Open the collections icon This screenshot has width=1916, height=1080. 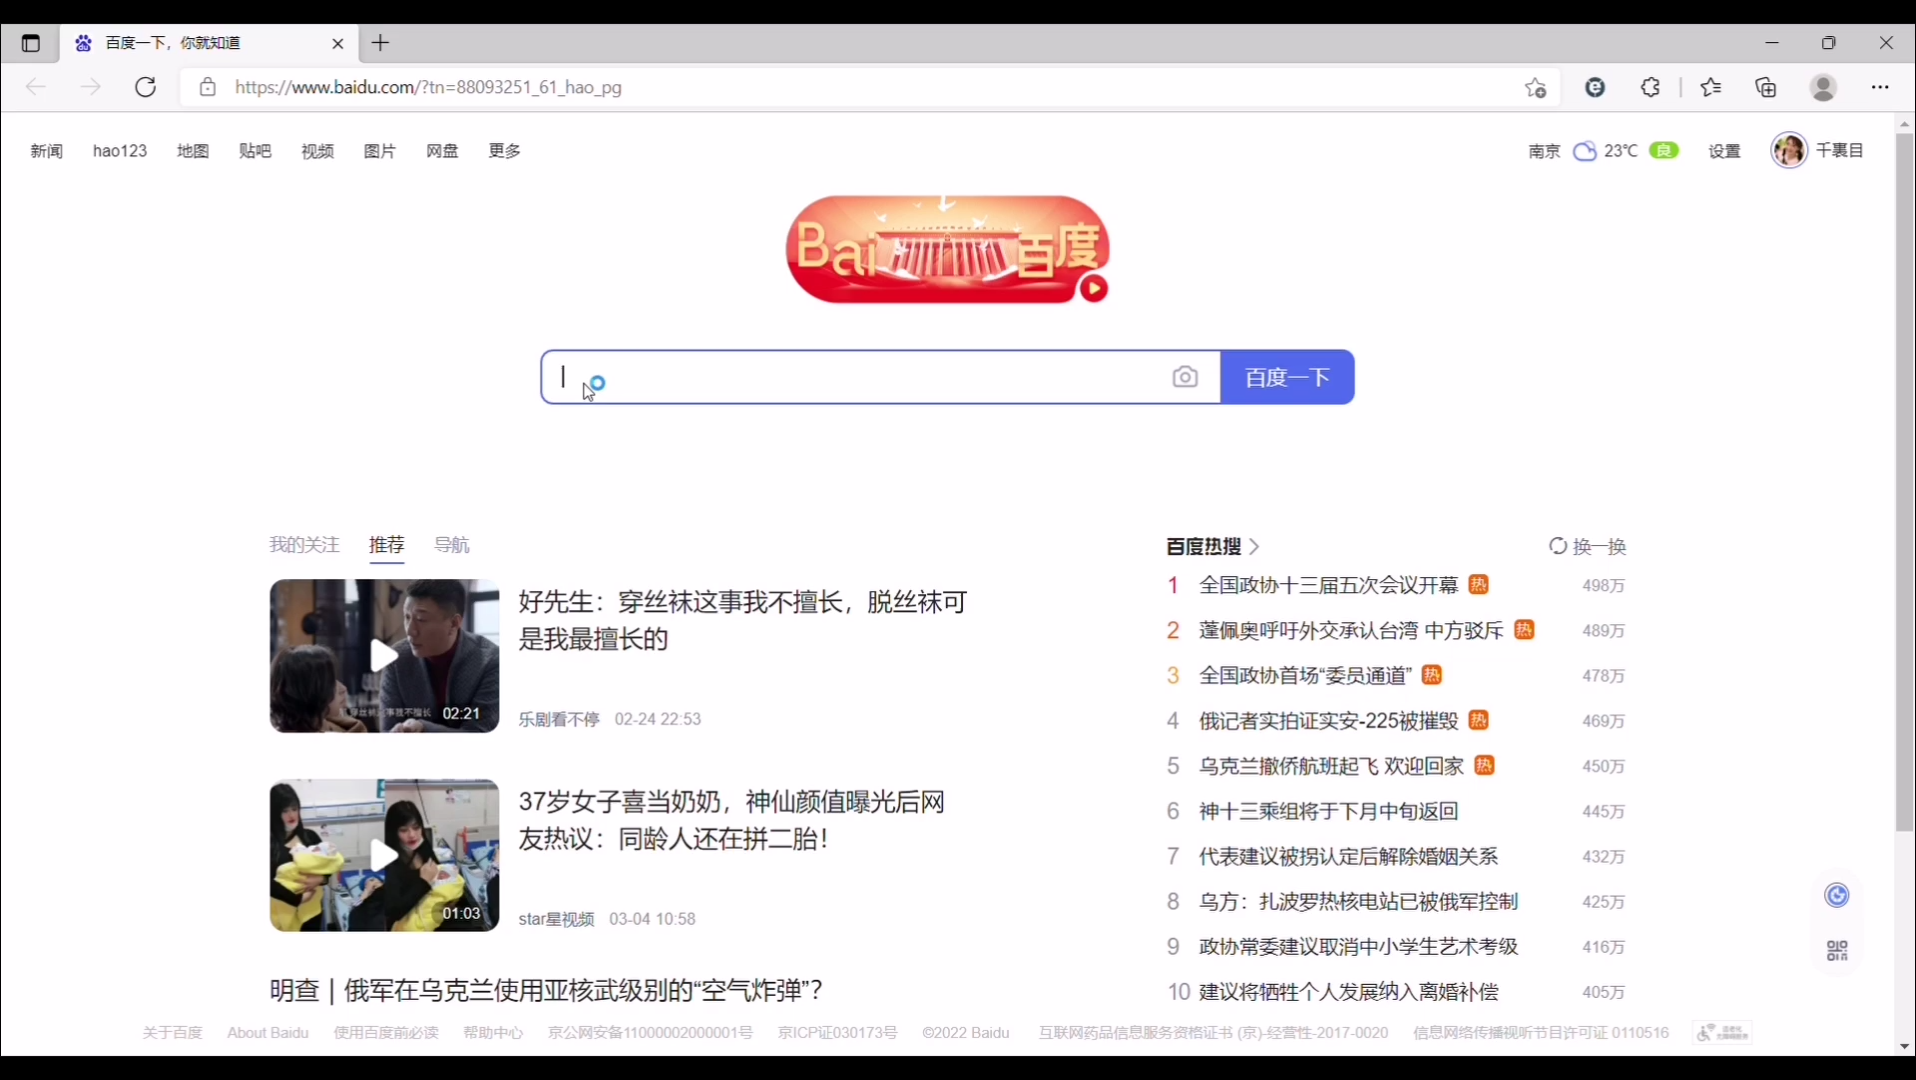point(1766,87)
